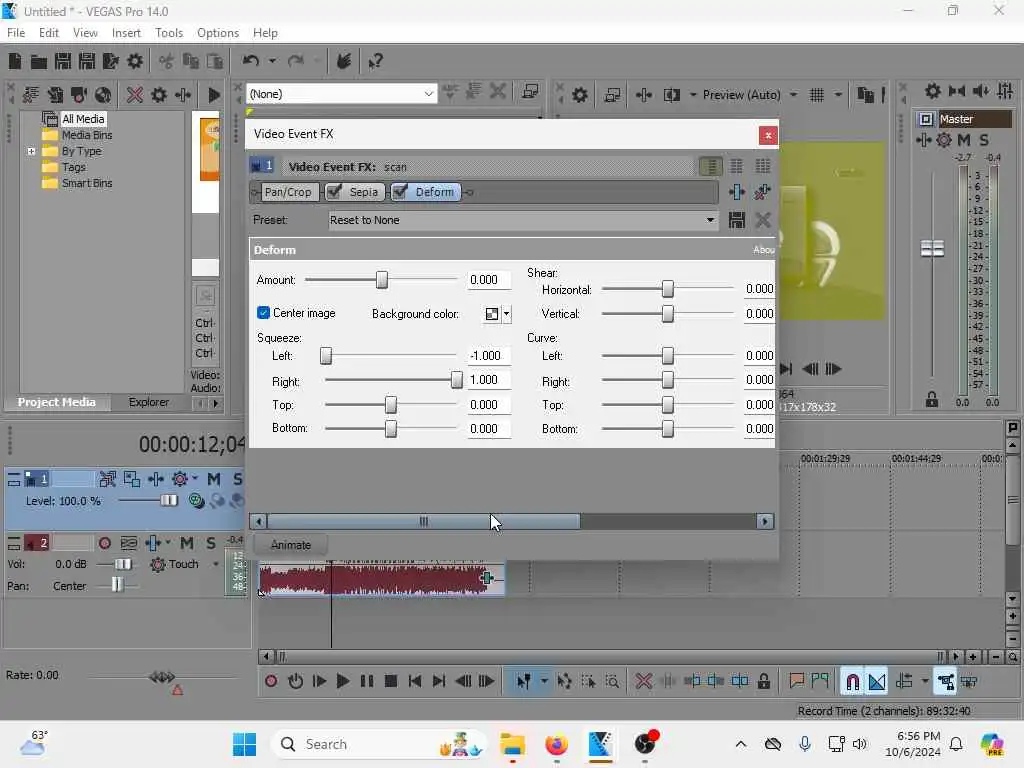
Task: Click the New Project icon in toolbar
Action: 14,61
